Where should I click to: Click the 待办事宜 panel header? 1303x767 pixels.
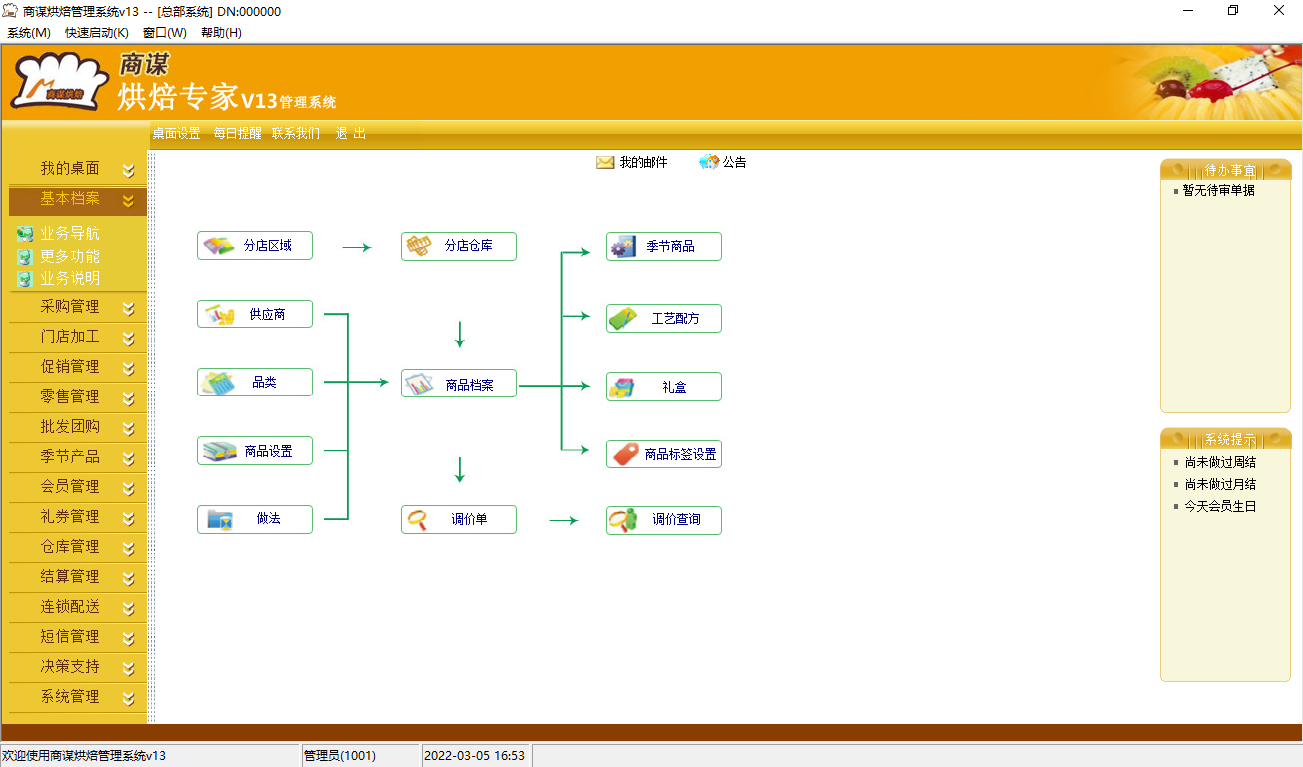[1226, 170]
